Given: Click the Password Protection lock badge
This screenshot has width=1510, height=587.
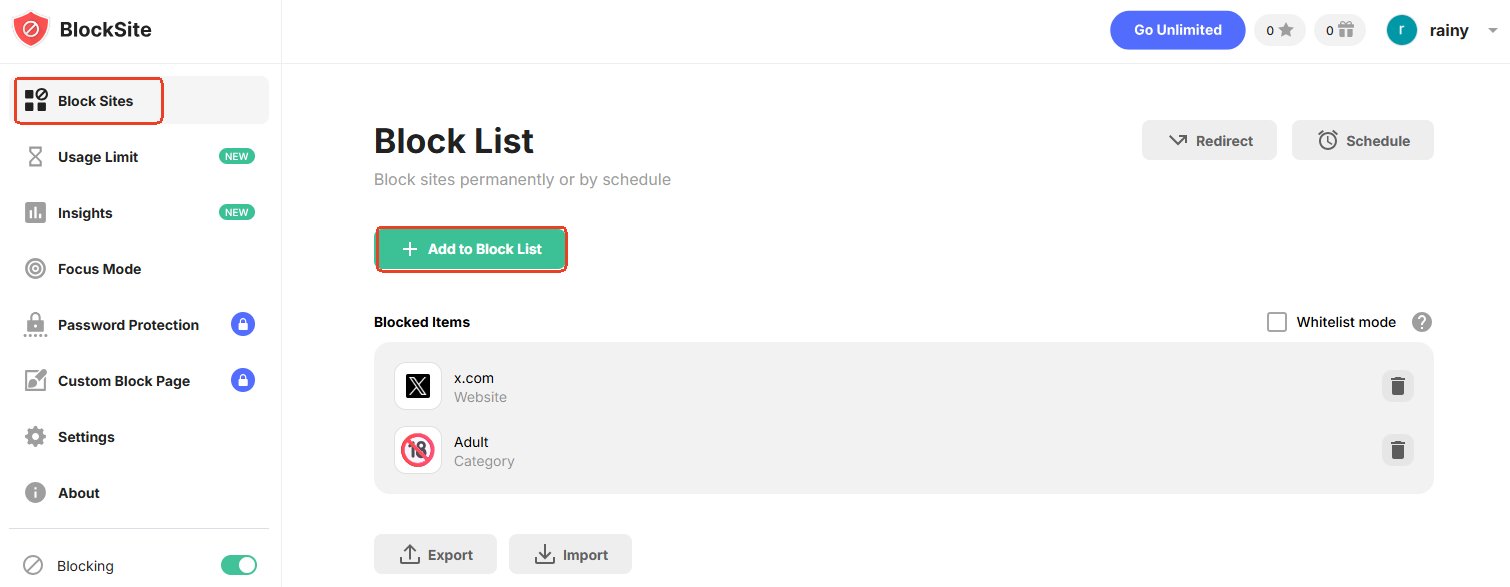Looking at the screenshot, I should [x=243, y=324].
